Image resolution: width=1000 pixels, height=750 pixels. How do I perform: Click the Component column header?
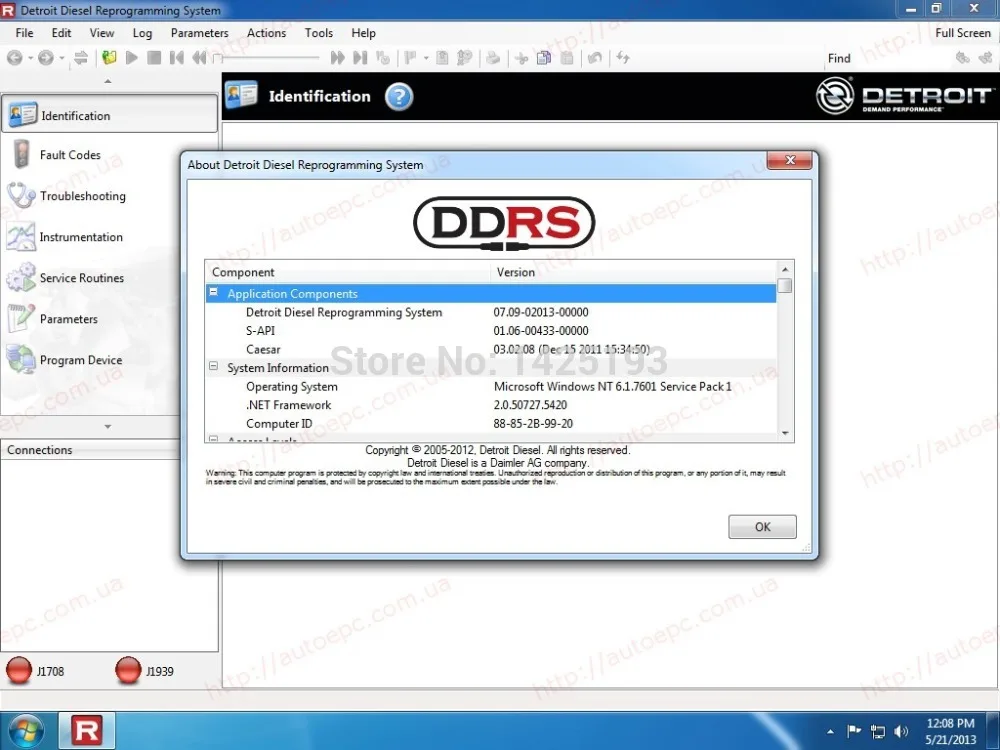click(x=348, y=272)
